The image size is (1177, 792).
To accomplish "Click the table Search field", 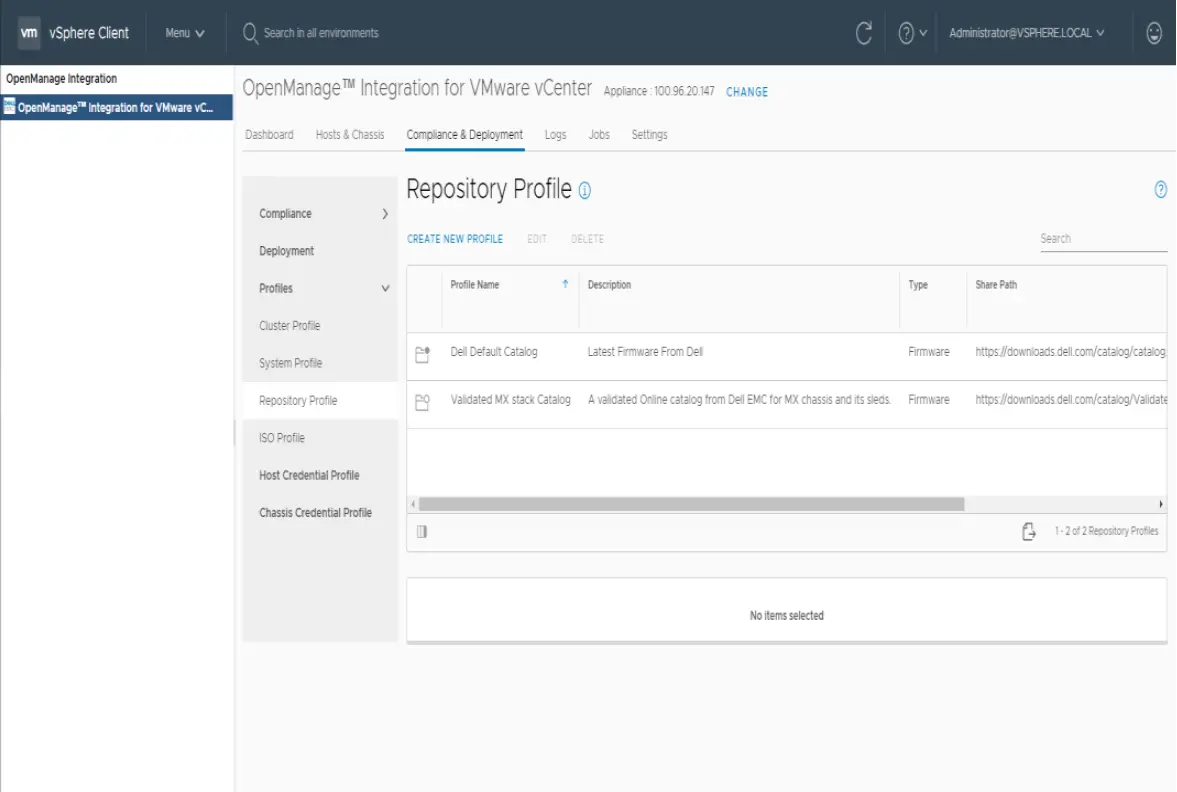I will tap(1103, 239).
